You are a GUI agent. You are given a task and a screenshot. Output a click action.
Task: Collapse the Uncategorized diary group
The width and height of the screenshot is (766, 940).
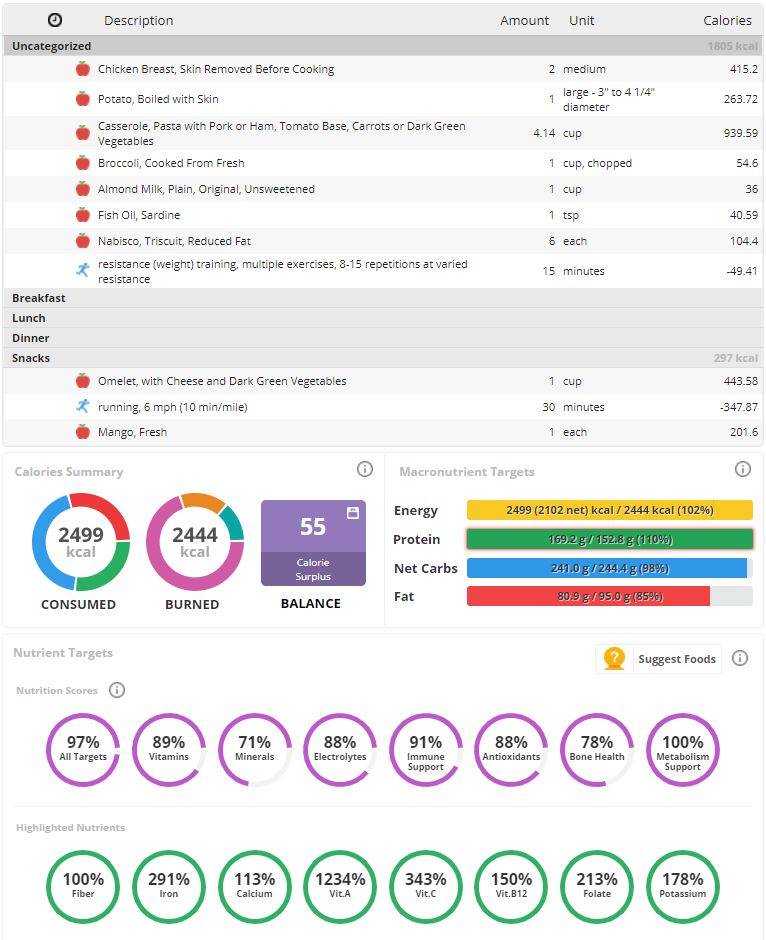click(x=383, y=46)
